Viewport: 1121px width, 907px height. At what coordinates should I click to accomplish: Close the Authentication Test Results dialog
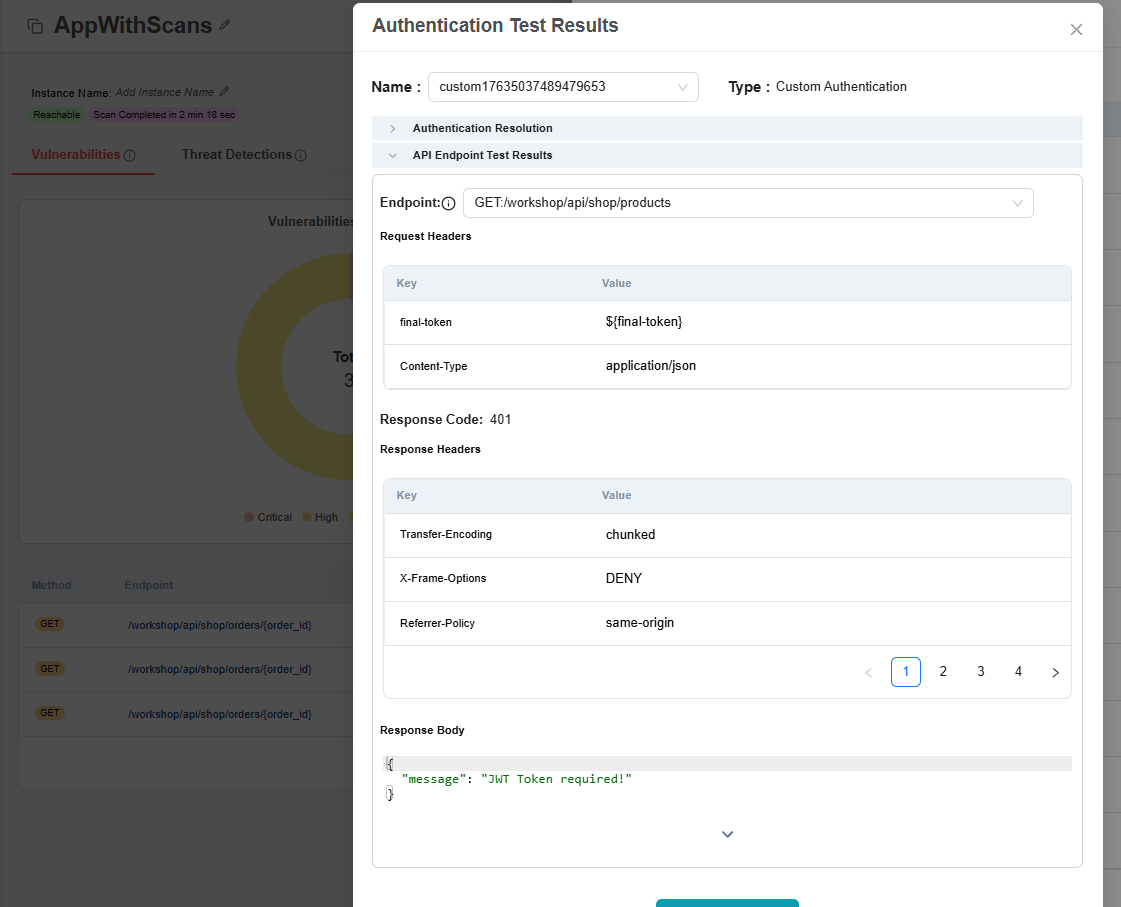(1076, 29)
